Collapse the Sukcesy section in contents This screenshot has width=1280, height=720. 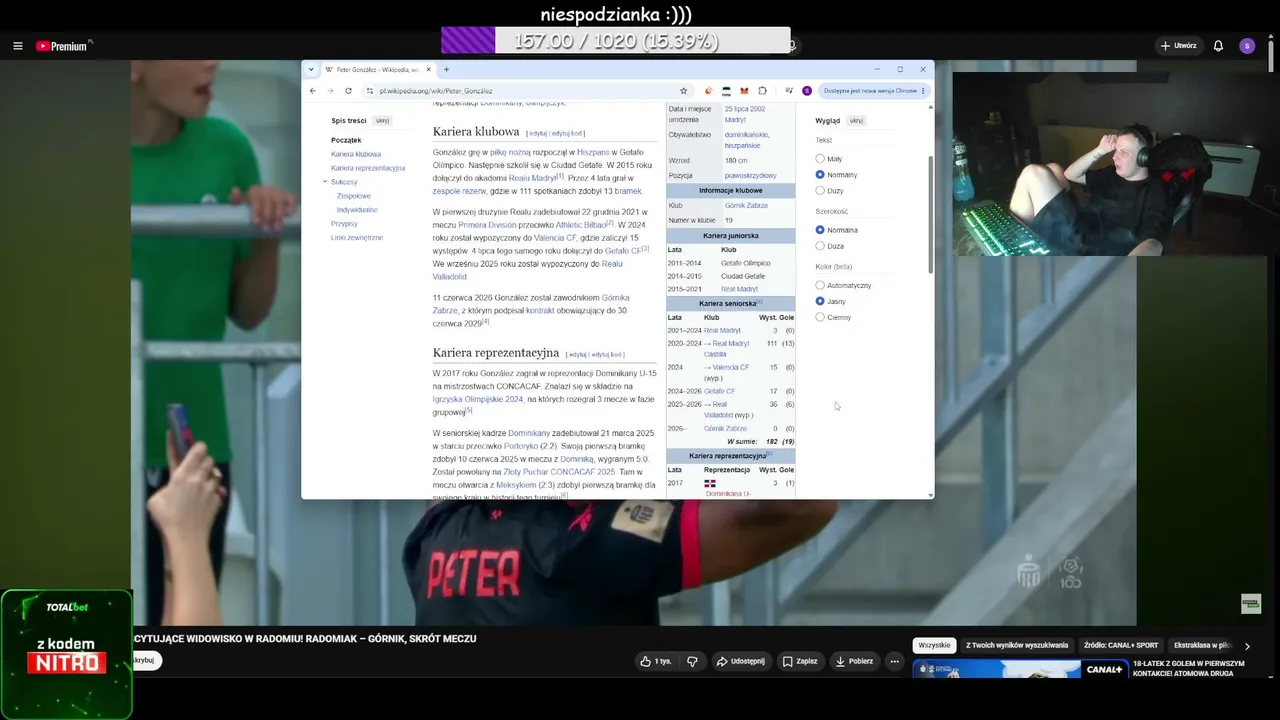point(325,182)
